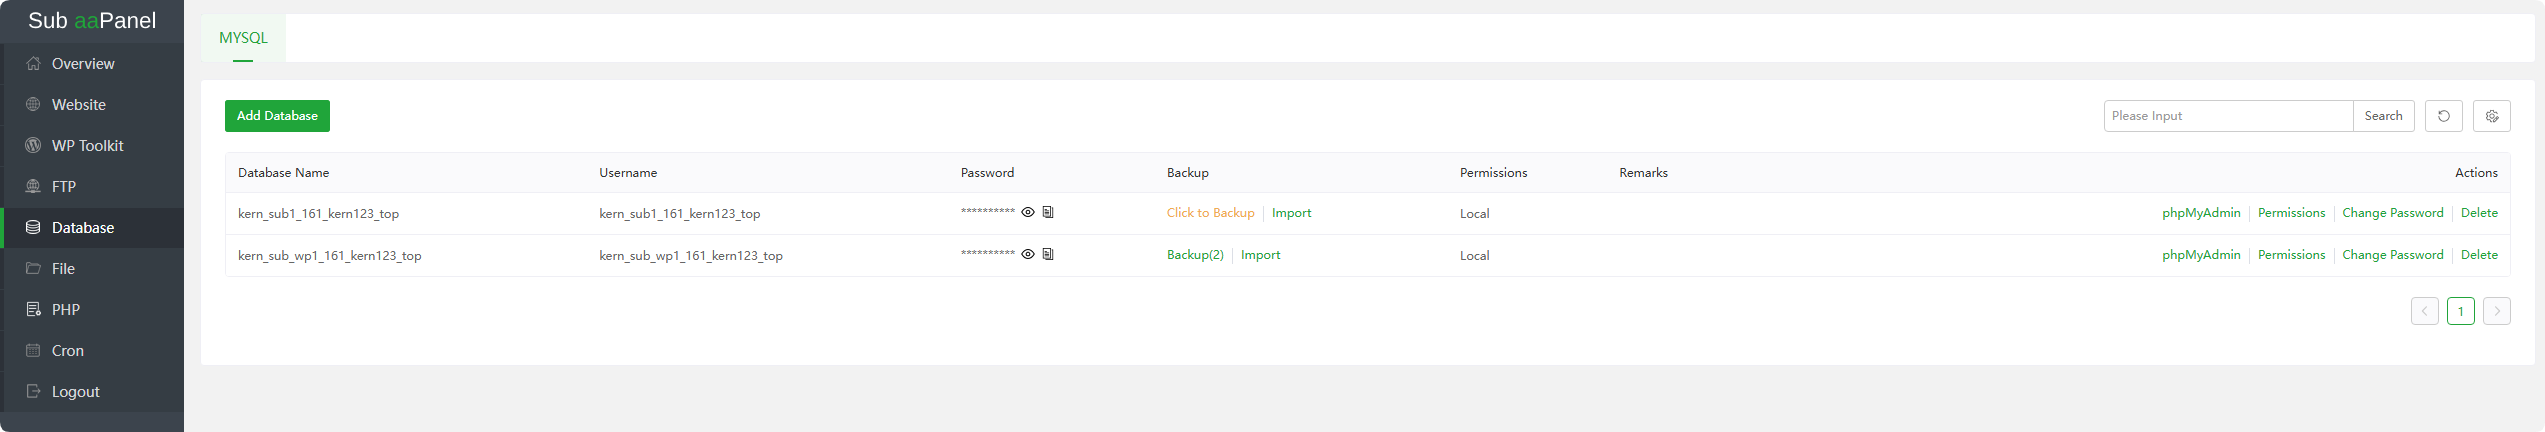Screen dimensions: 2545x432
Task: Go to the previous page arrow
Action: 2424,311
